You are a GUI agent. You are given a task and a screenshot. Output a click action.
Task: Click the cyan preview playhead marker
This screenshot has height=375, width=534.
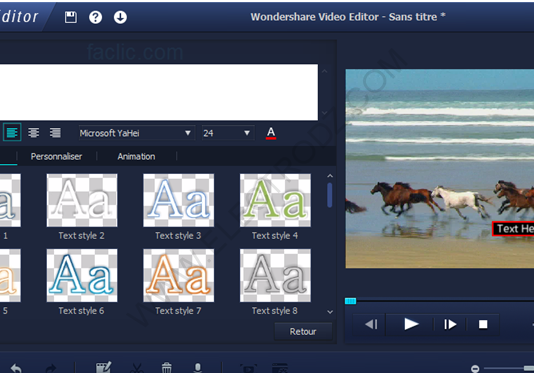[x=350, y=301]
